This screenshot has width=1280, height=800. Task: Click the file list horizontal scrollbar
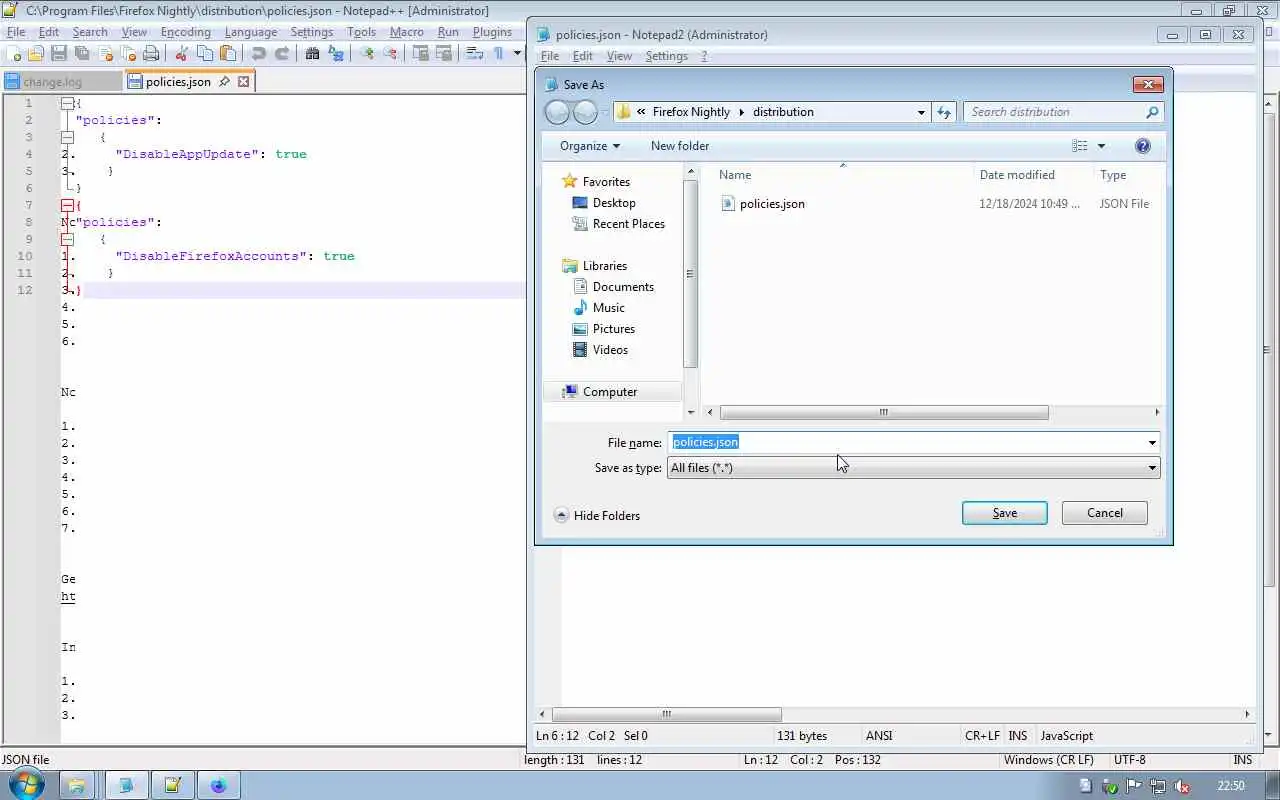[884, 412]
